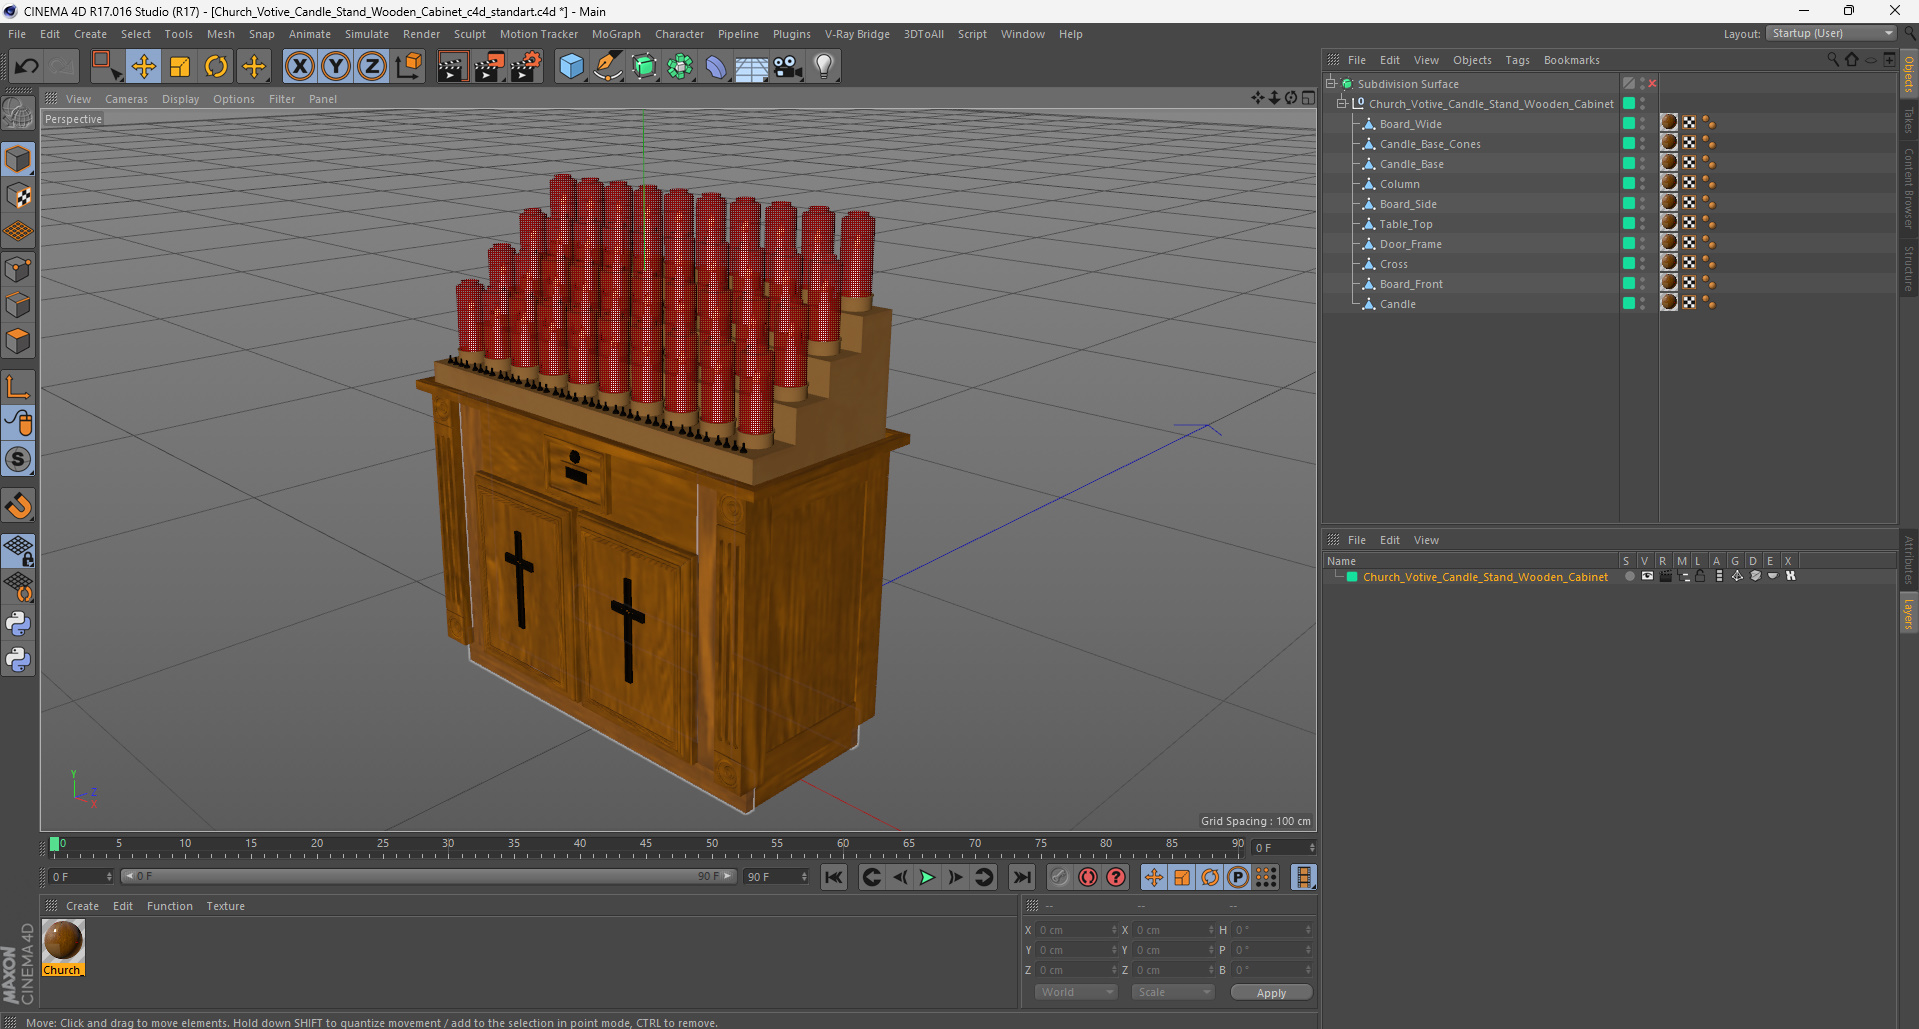Switch to Make Editable mode icon
The image size is (1919, 1029).
click(x=18, y=113)
